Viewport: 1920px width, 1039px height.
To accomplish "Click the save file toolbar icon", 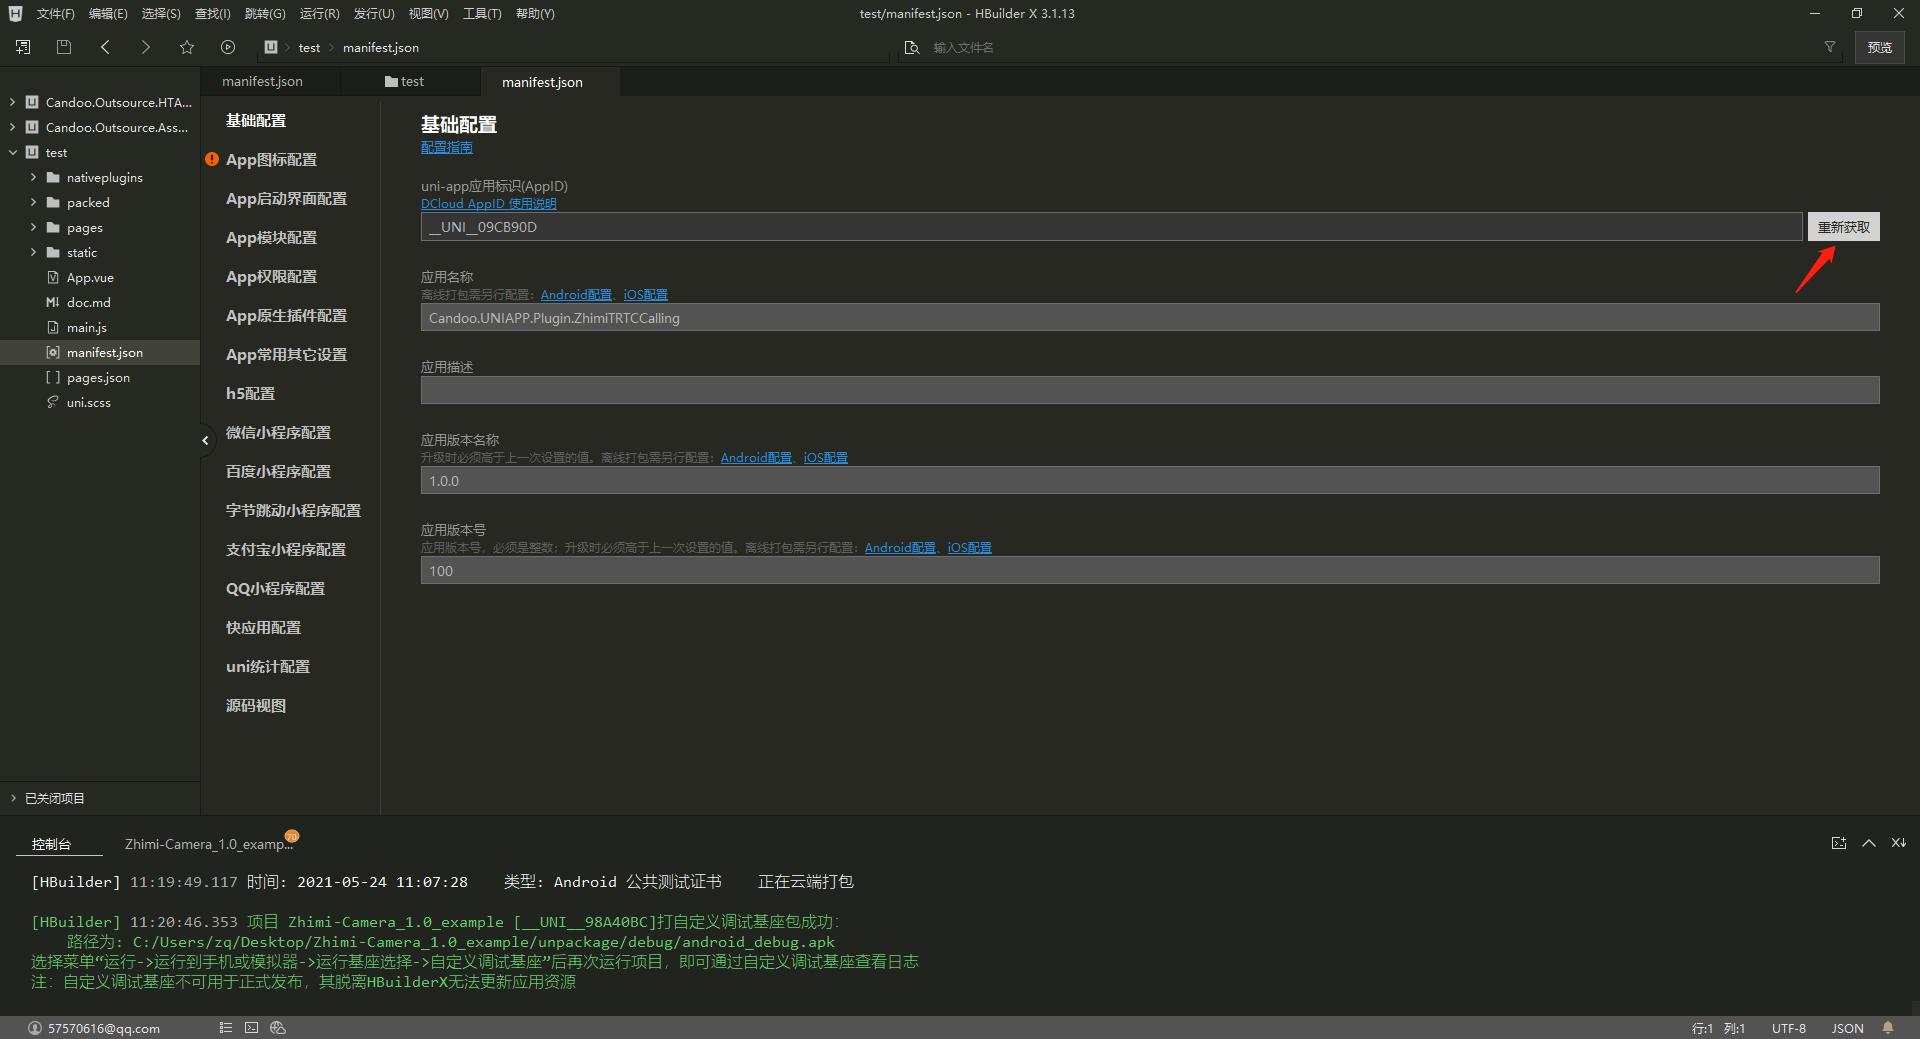I will [64, 47].
